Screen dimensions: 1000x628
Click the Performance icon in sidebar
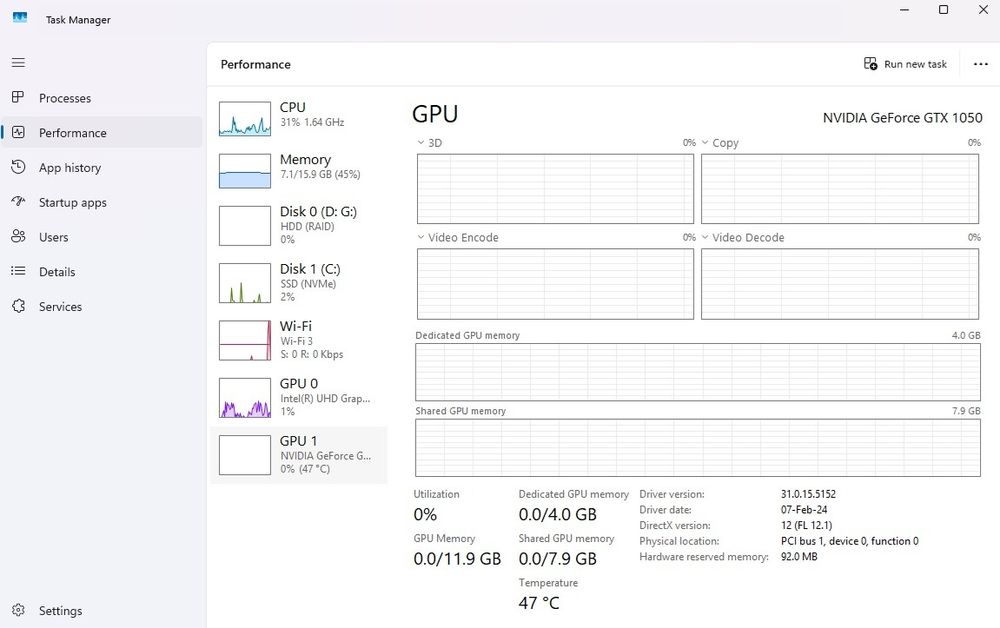point(18,133)
